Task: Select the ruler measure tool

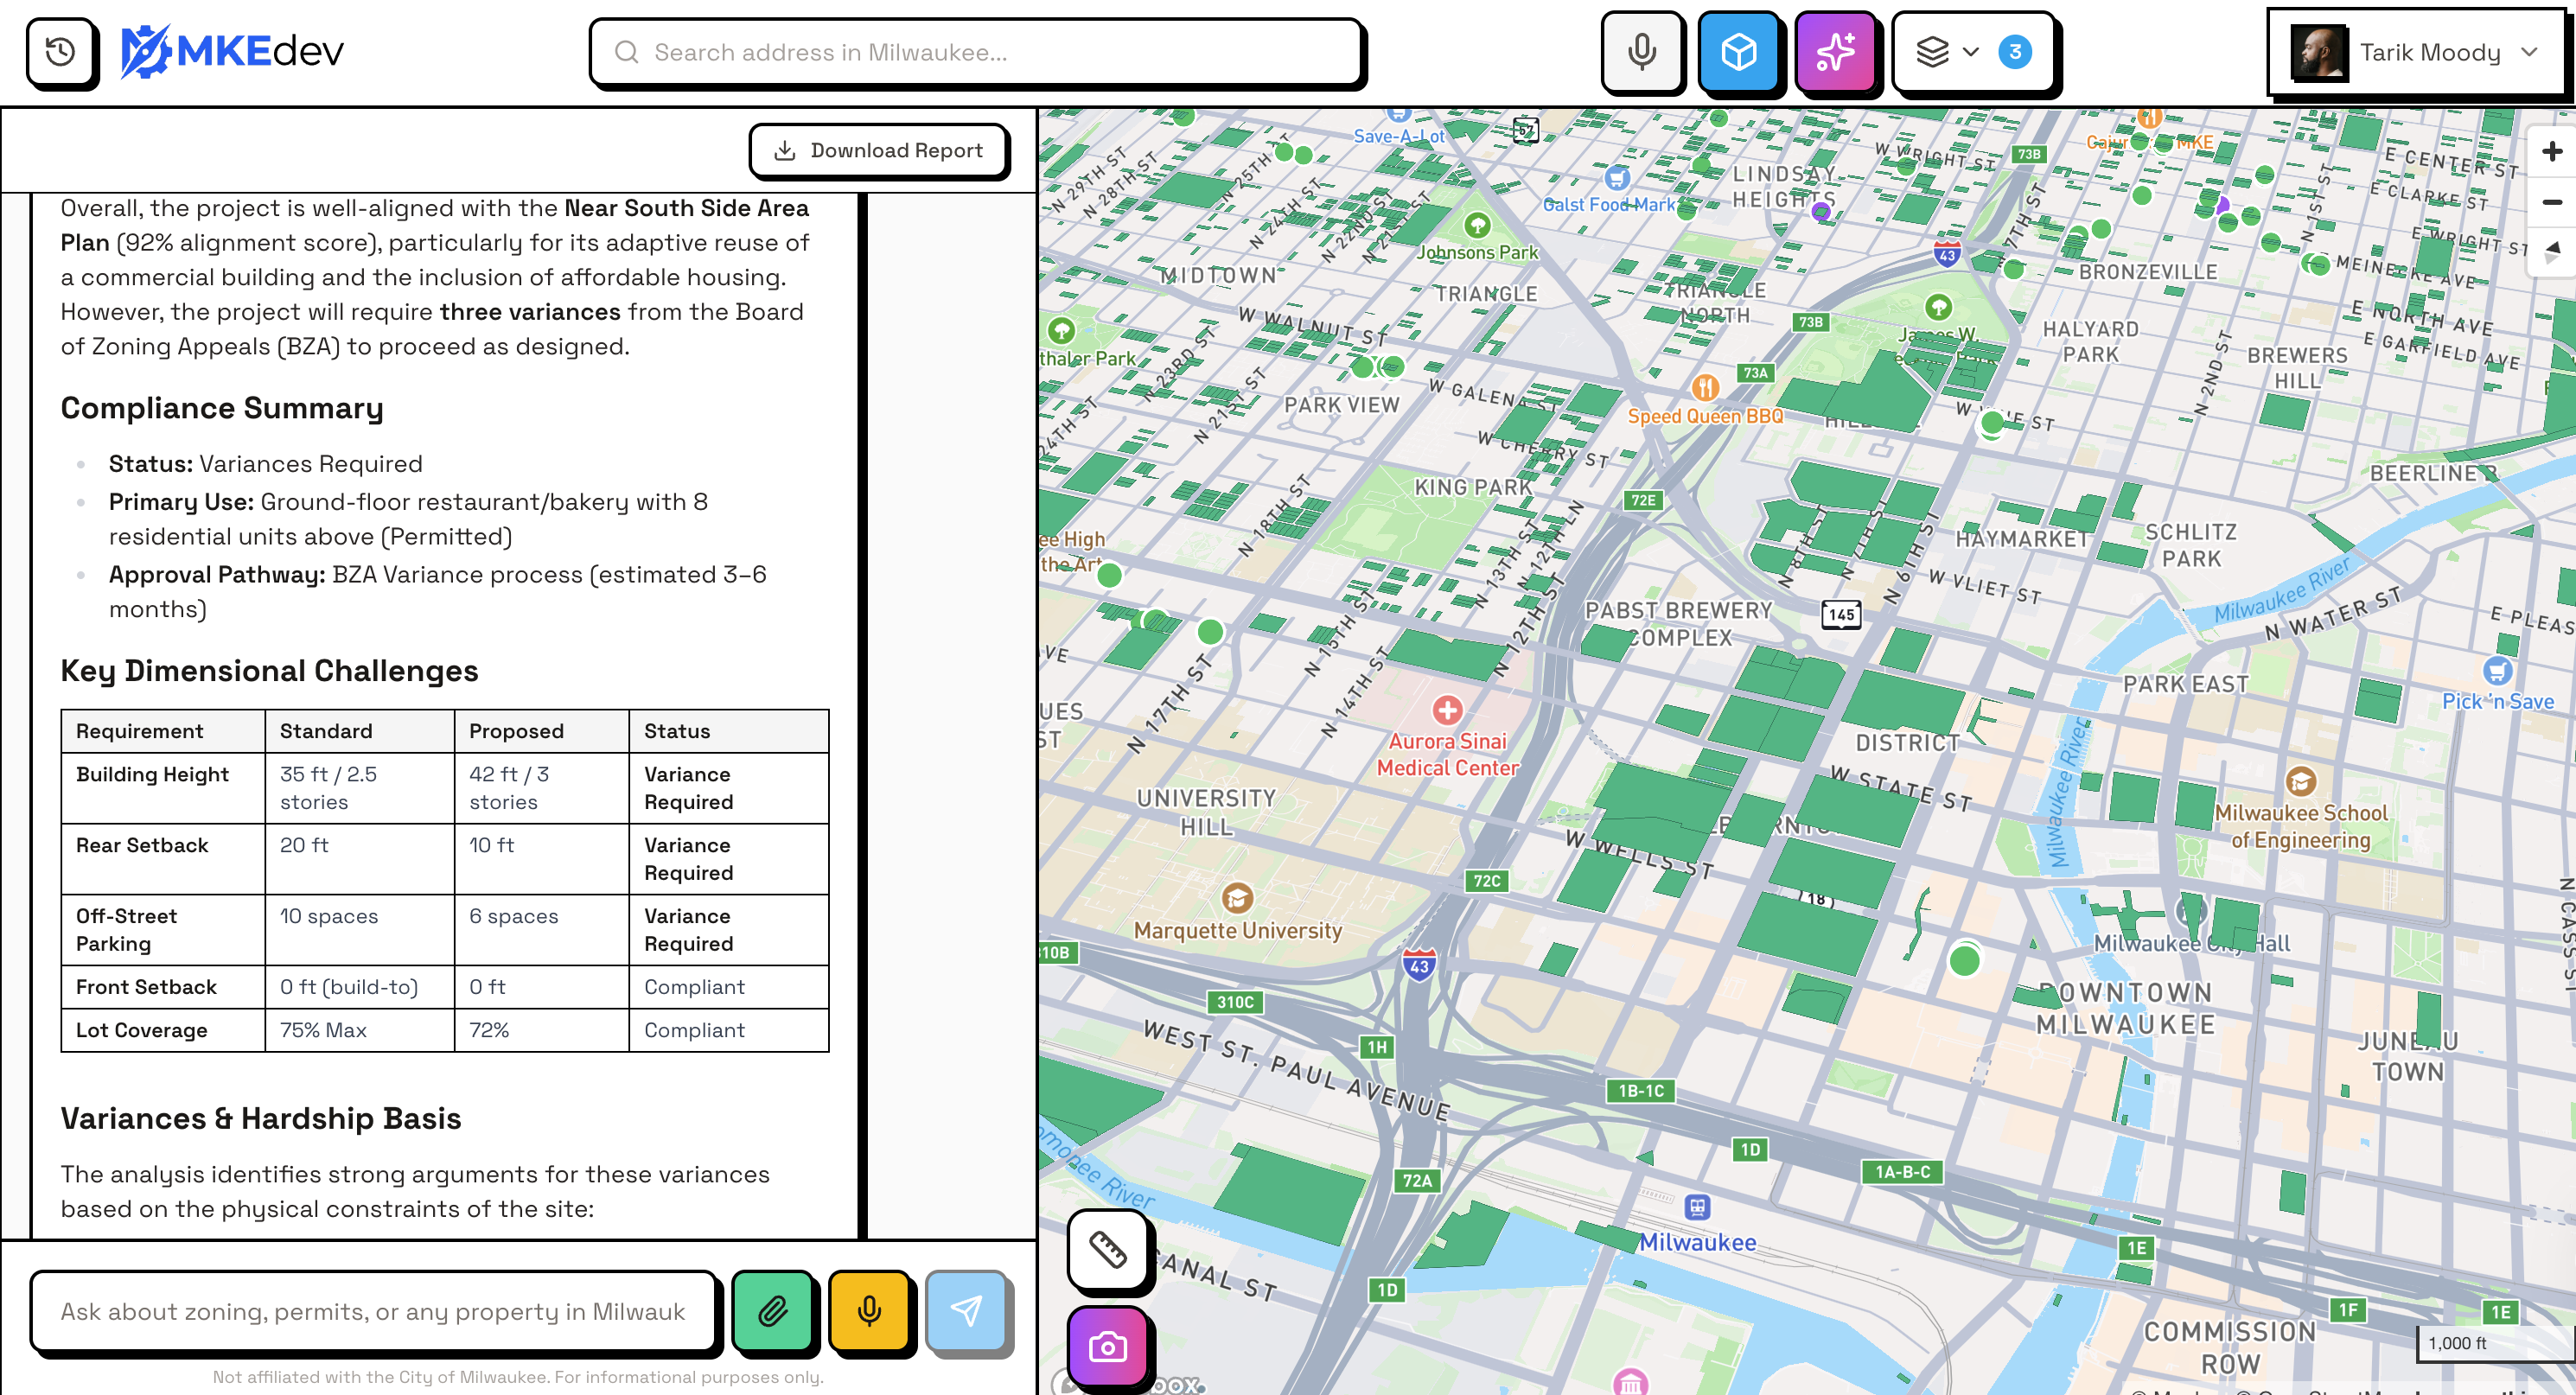Action: pyautogui.click(x=1107, y=1249)
